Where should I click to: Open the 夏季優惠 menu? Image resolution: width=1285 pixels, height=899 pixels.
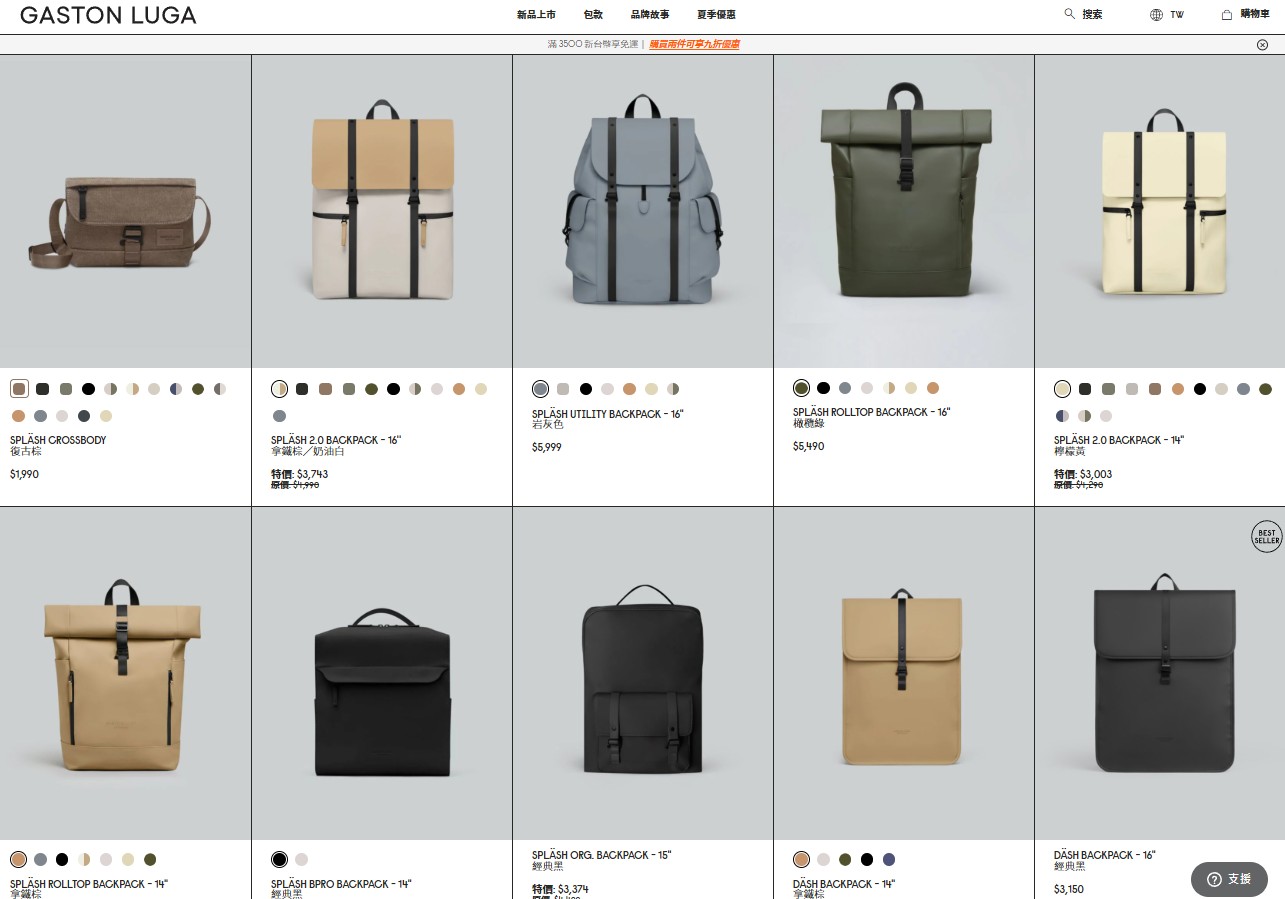click(x=716, y=15)
